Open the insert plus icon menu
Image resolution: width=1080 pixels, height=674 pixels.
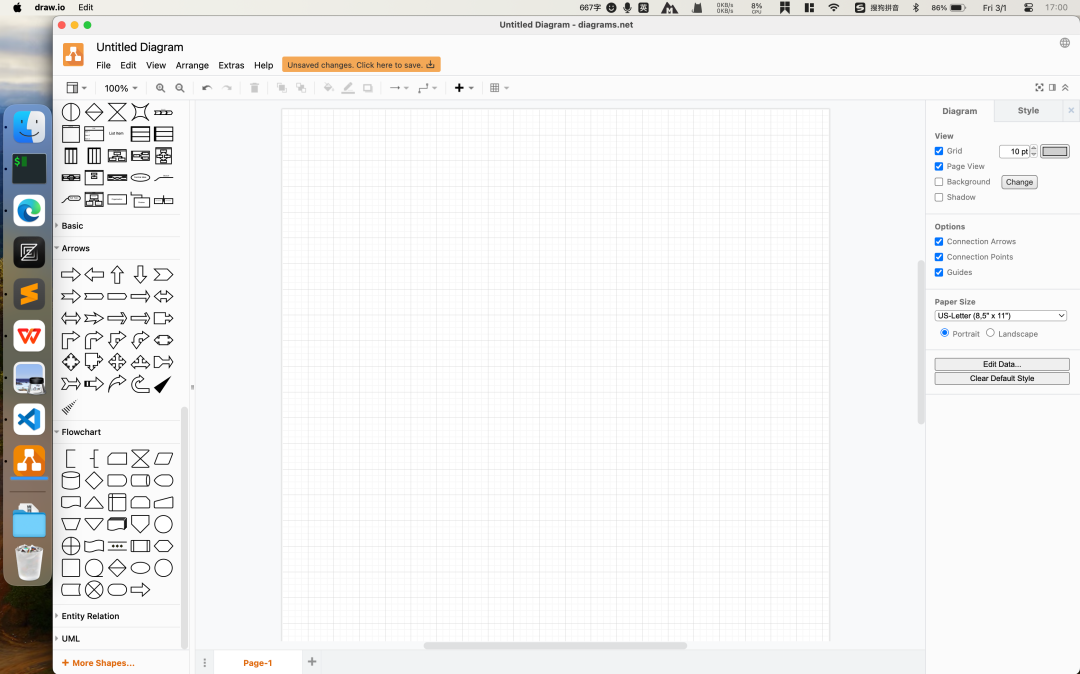pos(463,88)
